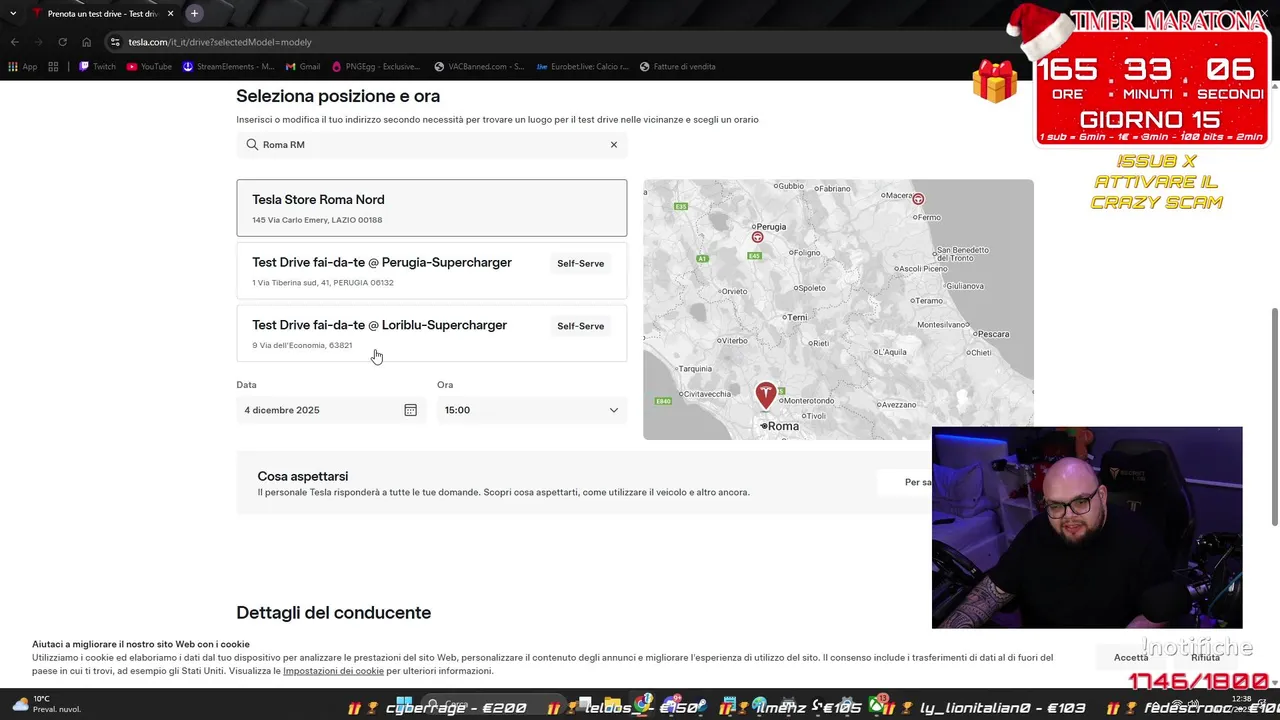This screenshot has width=1280, height=720.
Task: Open the weather widget in taskbar
Action: (x=45, y=704)
